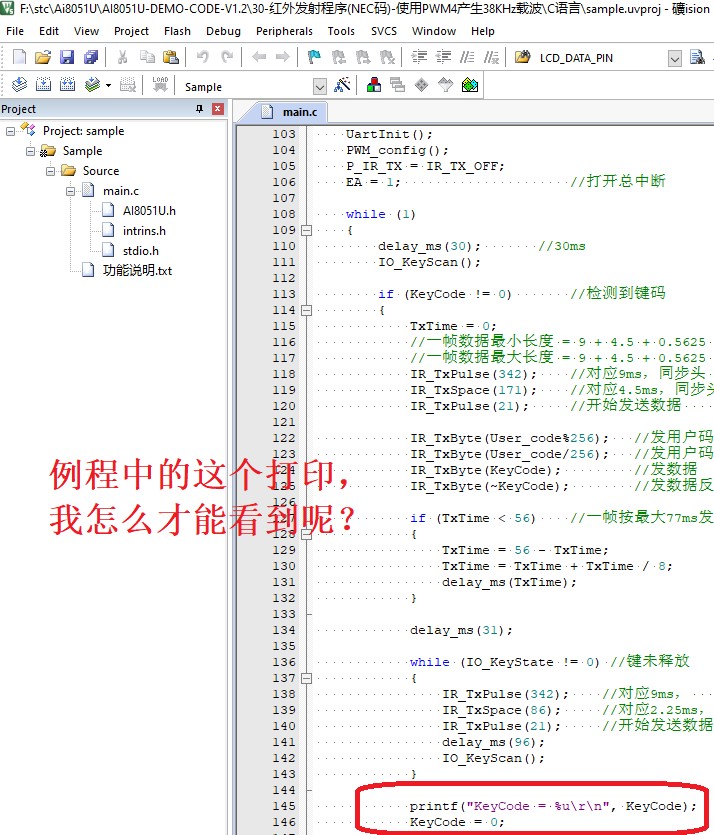The height and width of the screenshot is (835, 714).
Task: Open the Edit menu
Action: (x=49, y=31)
